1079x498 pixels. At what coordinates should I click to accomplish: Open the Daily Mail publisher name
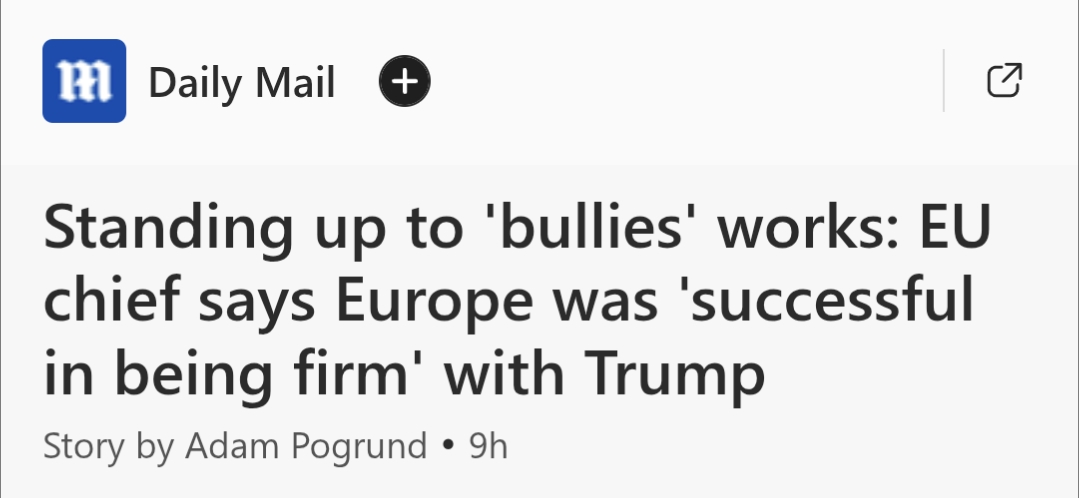(x=241, y=82)
